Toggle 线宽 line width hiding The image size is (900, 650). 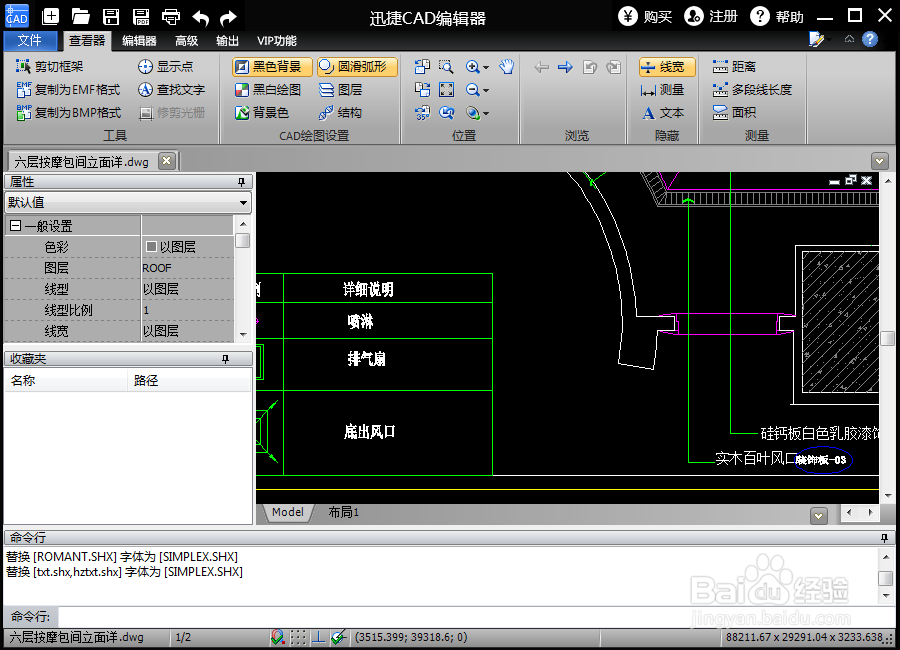[x=666, y=67]
